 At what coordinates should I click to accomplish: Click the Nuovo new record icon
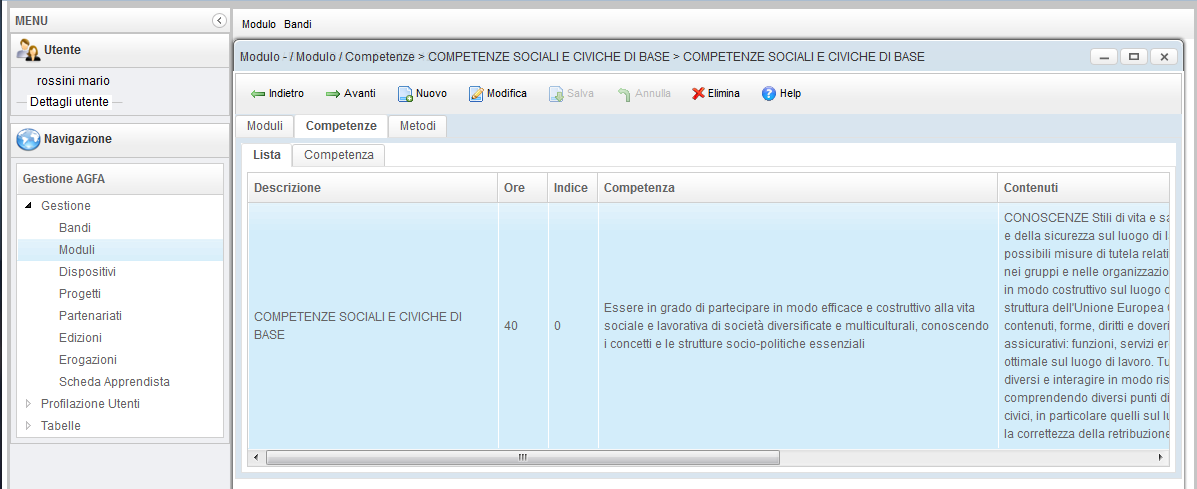(x=405, y=94)
